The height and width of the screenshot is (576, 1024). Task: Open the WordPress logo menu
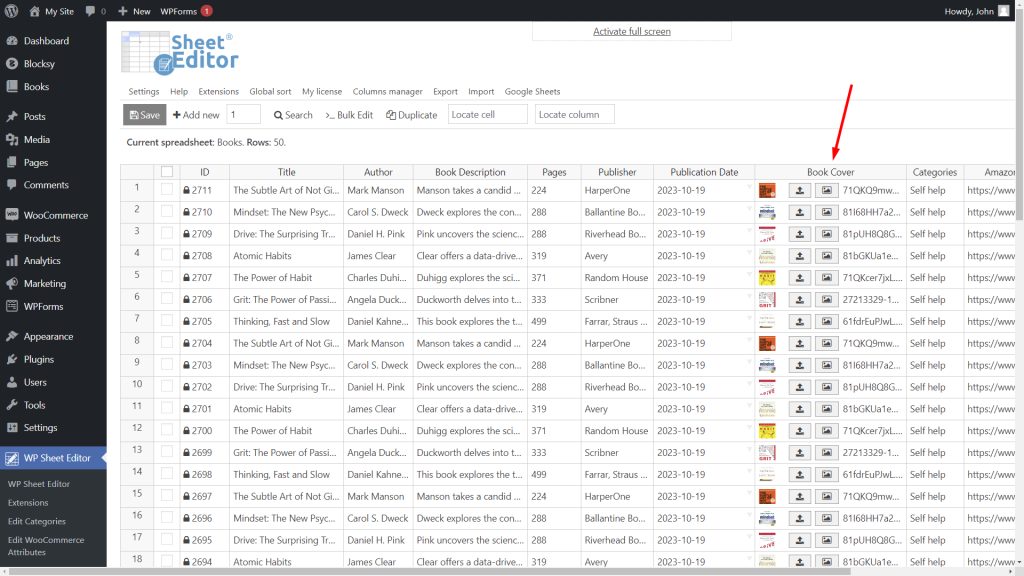coord(11,11)
